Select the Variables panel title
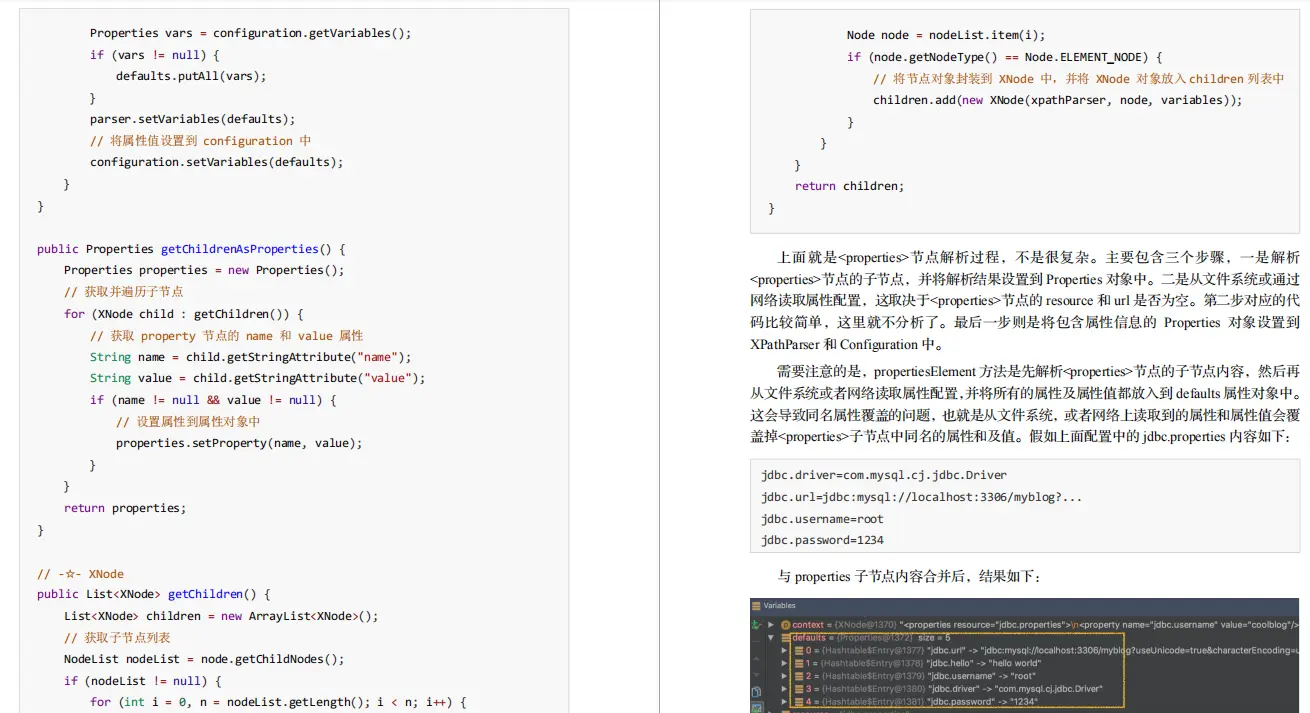This screenshot has height=713, width=1310. tap(780, 606)
